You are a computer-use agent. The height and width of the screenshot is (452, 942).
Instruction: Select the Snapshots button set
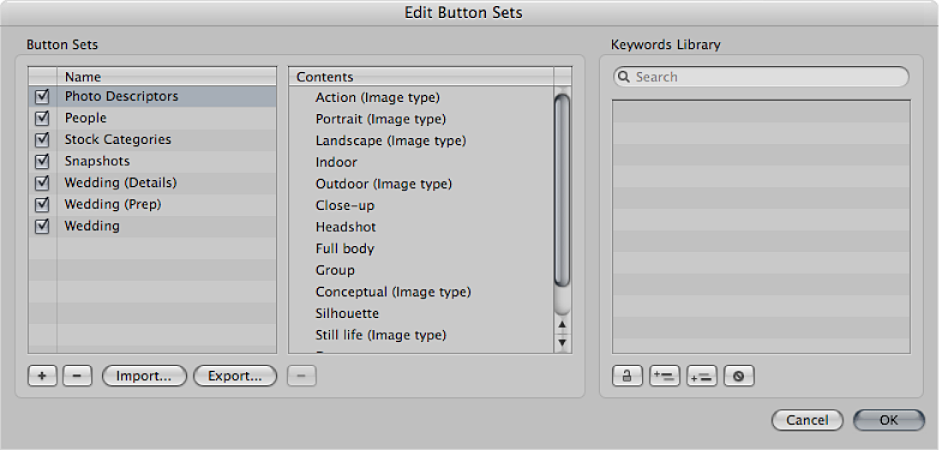(97, 161)
